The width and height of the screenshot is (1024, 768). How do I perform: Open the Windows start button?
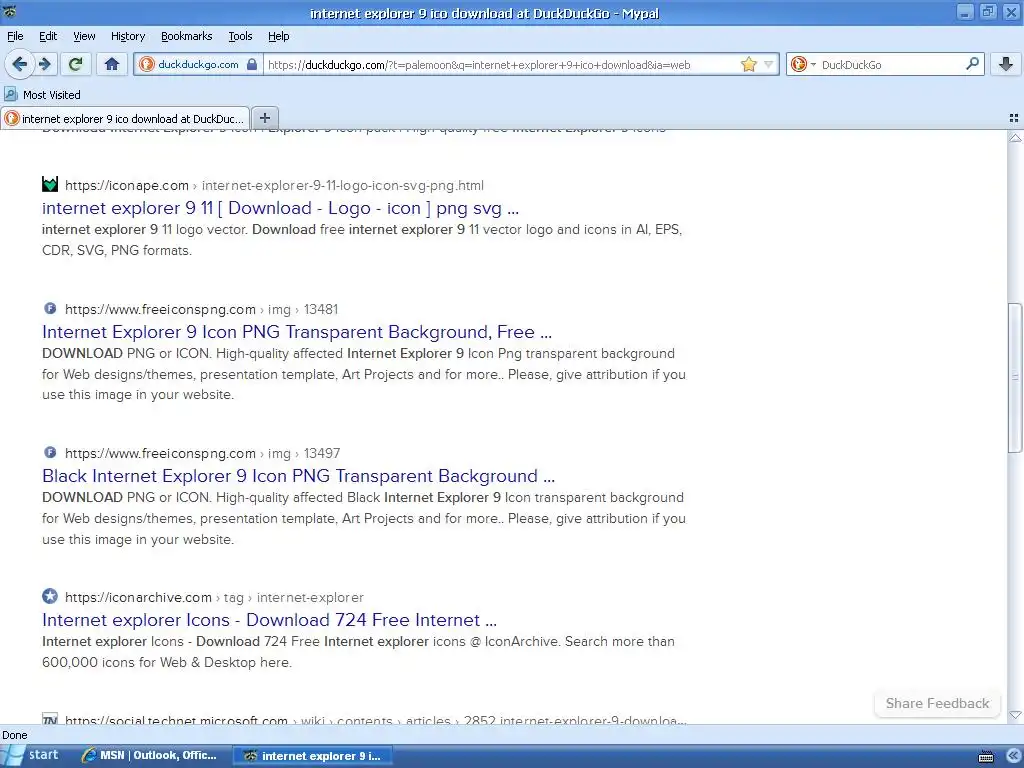[31, 756]
